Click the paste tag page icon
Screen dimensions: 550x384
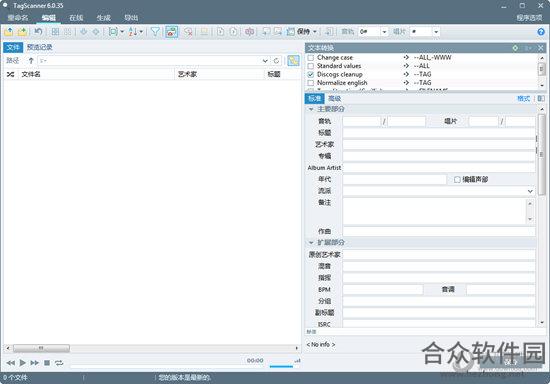tap(233, 32)
